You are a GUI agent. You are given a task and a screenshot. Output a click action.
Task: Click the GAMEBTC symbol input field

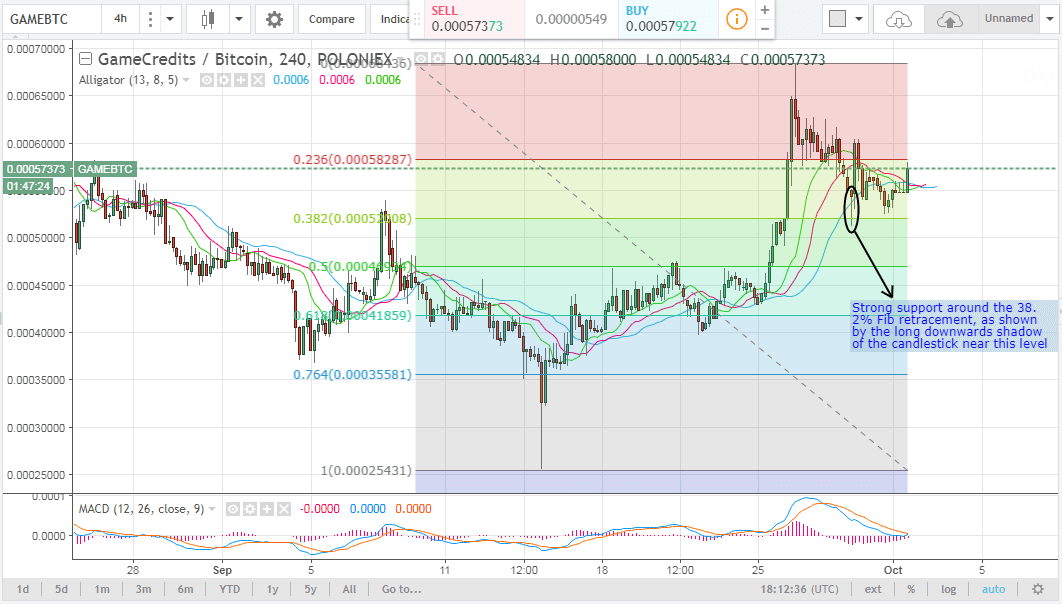(51, 19)
